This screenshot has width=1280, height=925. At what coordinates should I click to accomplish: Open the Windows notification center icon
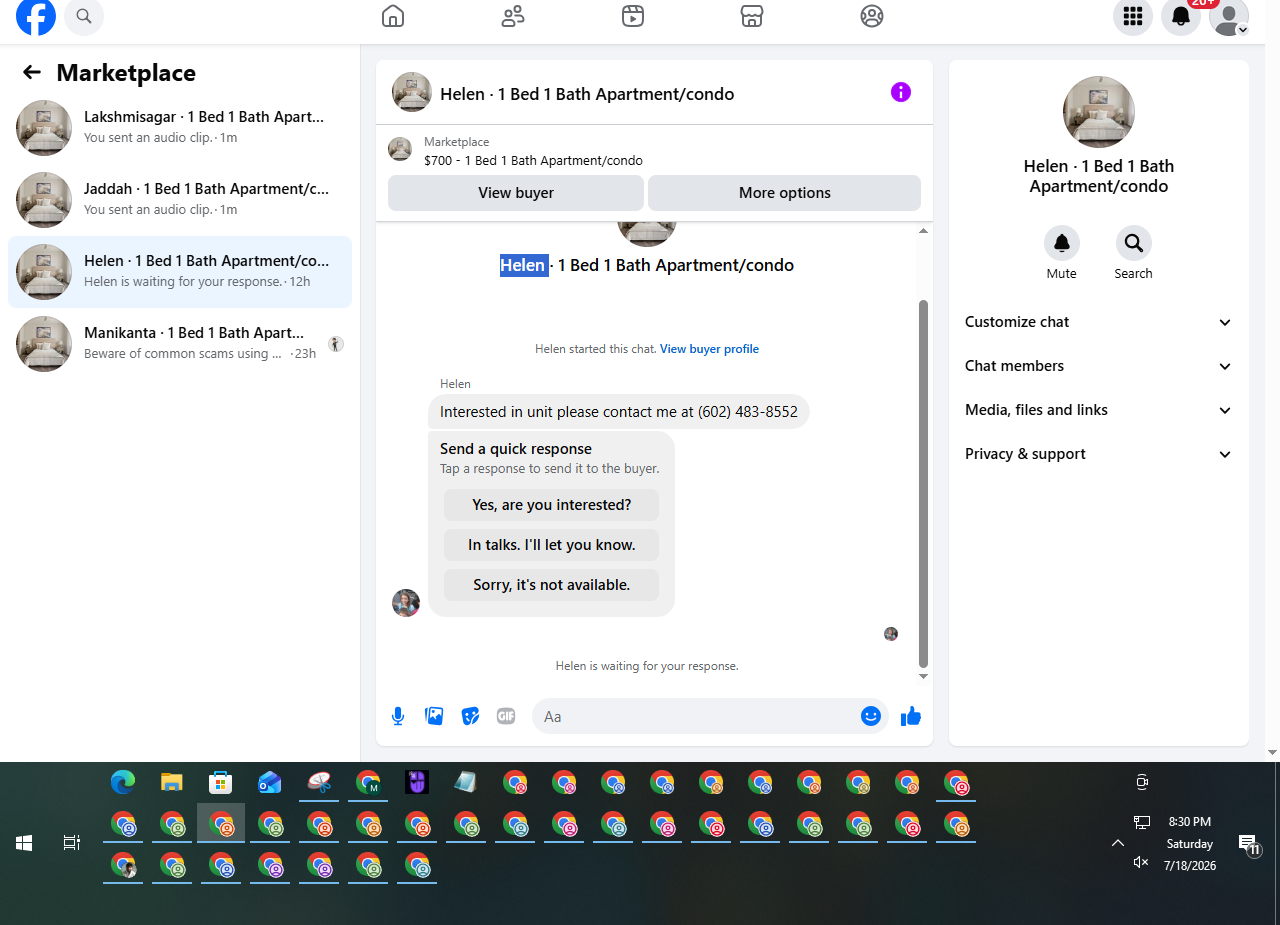click(x=1248, y=844)
